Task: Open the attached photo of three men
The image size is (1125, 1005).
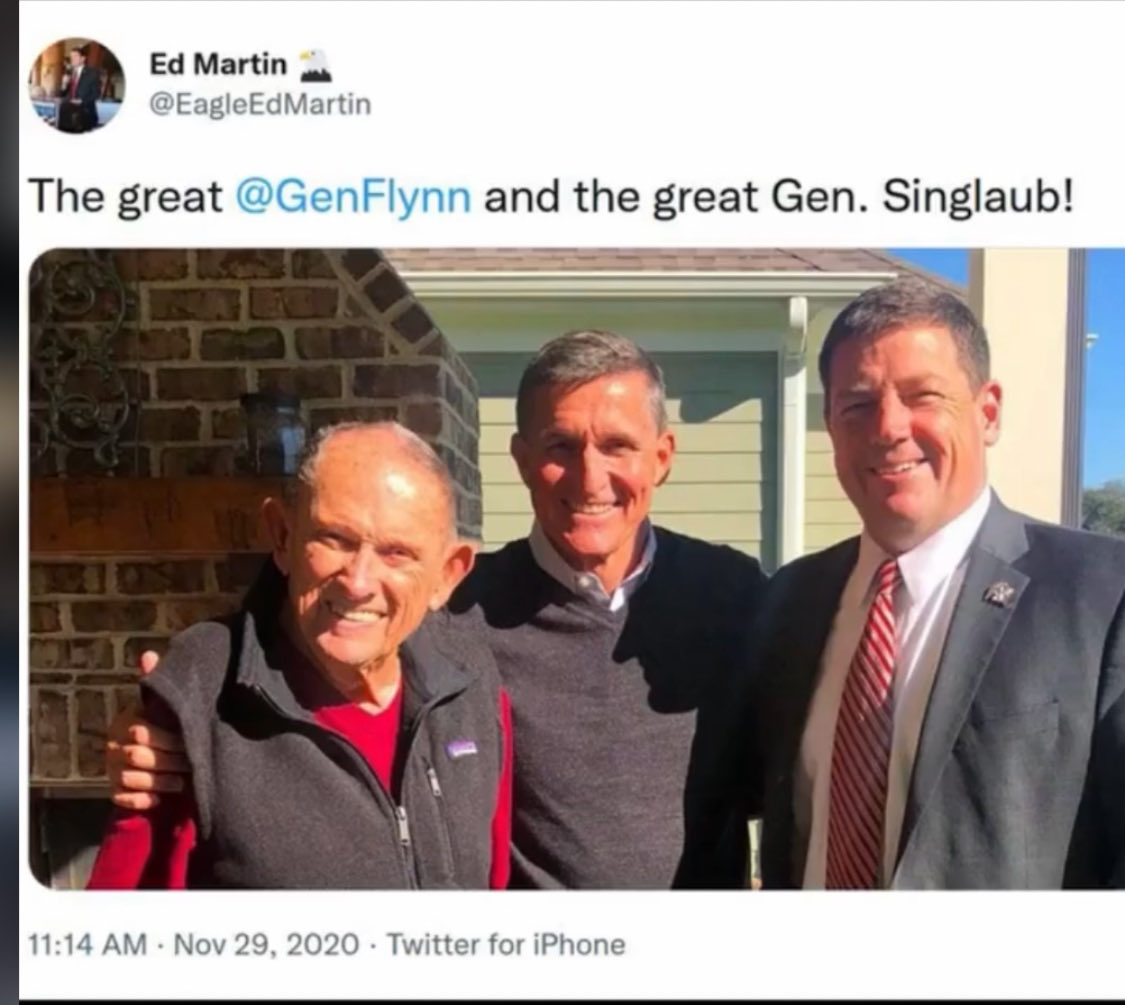Action: coord(577,568)
